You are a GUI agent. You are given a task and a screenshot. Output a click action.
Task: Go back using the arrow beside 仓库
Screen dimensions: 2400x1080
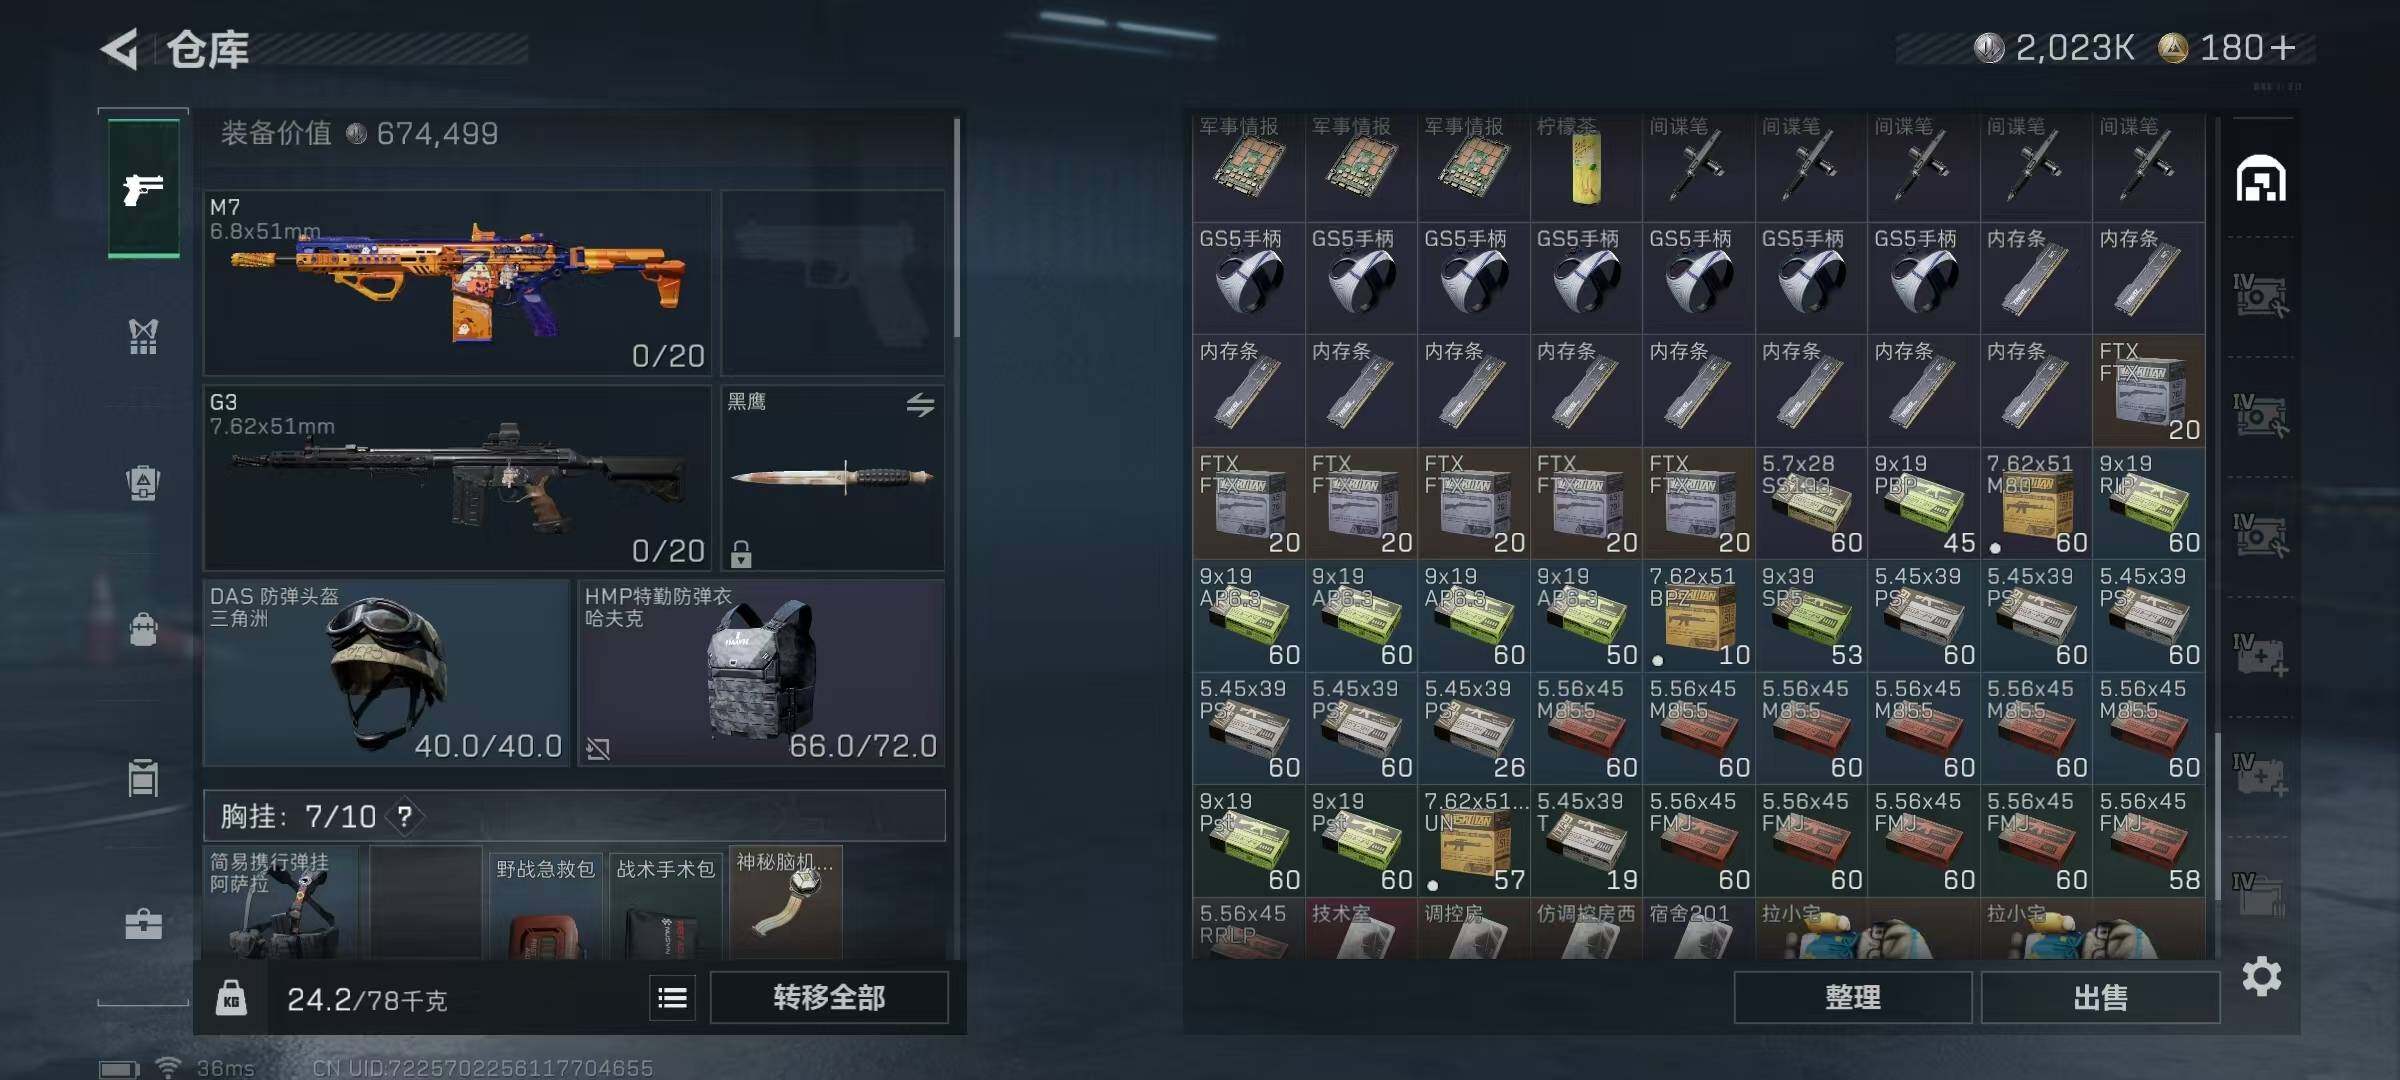click(120, 49)
